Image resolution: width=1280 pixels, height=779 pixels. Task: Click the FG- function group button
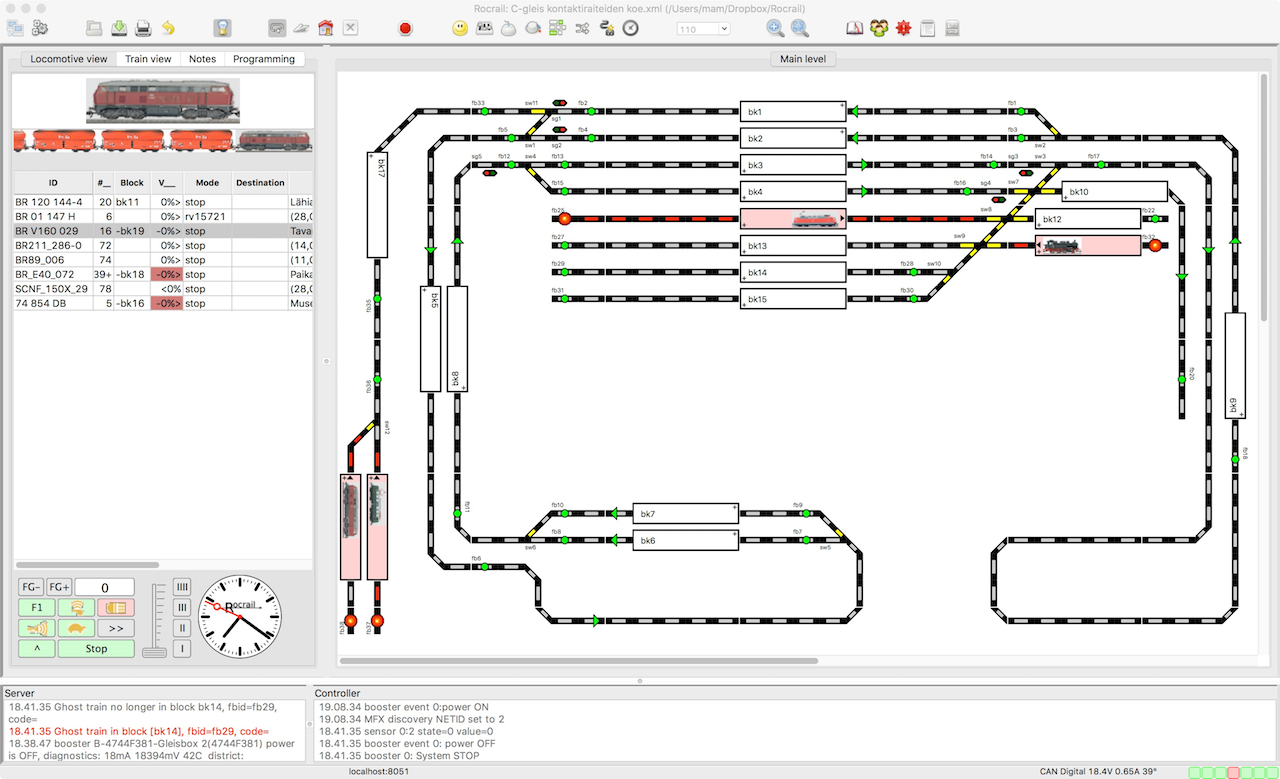(31, 587)
